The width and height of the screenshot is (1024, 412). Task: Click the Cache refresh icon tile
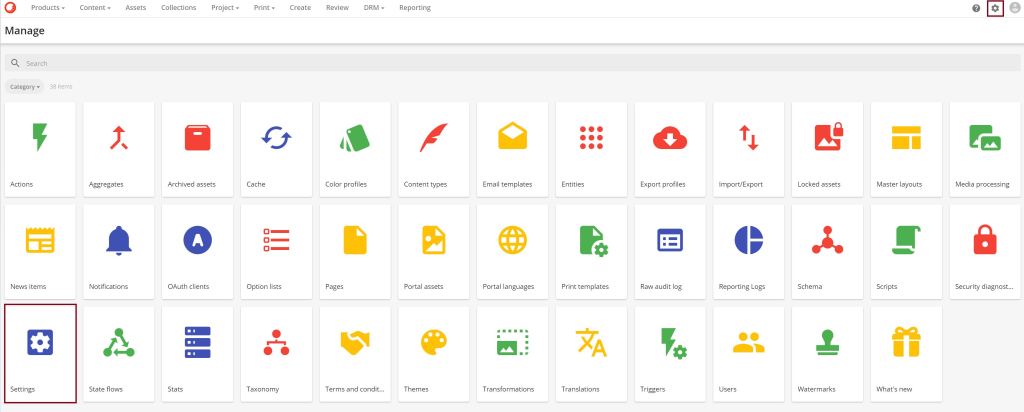tap(276, 148)
